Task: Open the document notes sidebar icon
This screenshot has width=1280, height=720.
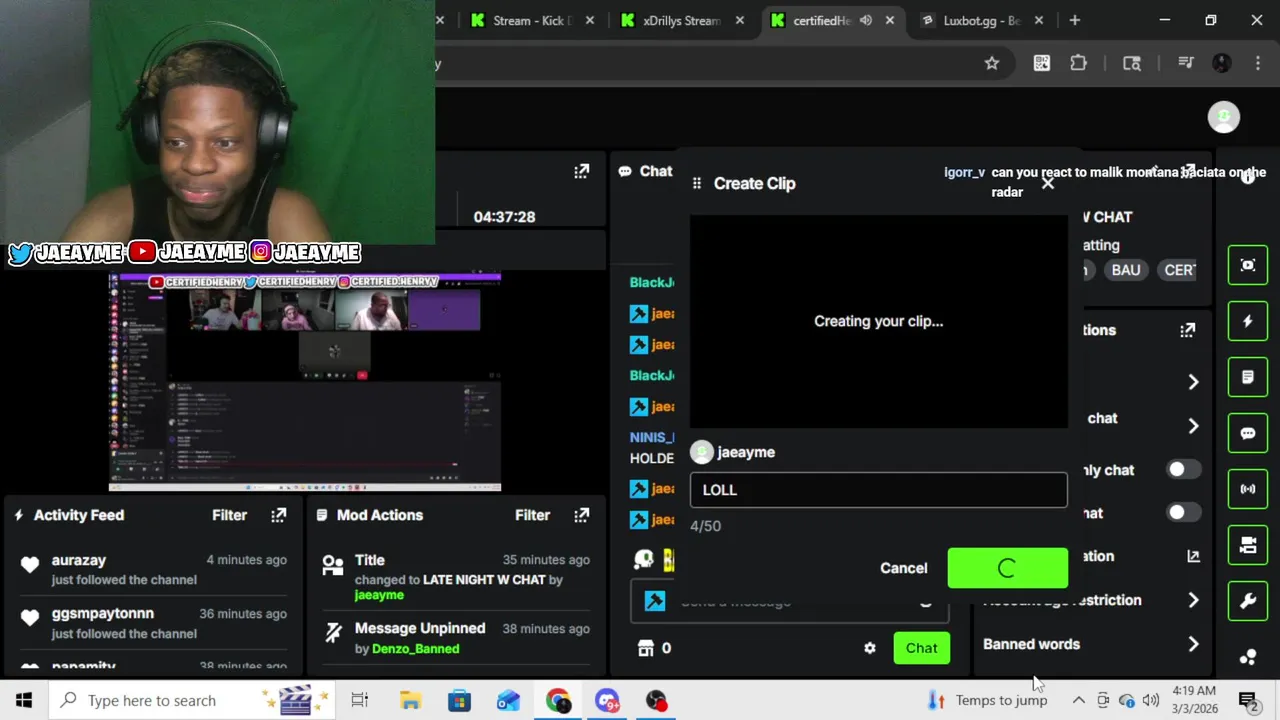Action: click(1248, 377)
